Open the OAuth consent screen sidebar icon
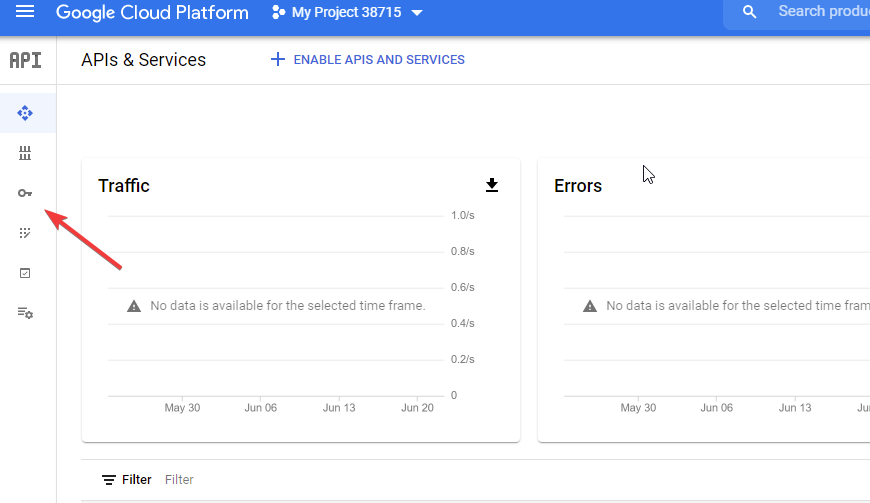 click(x=26, y=233)
